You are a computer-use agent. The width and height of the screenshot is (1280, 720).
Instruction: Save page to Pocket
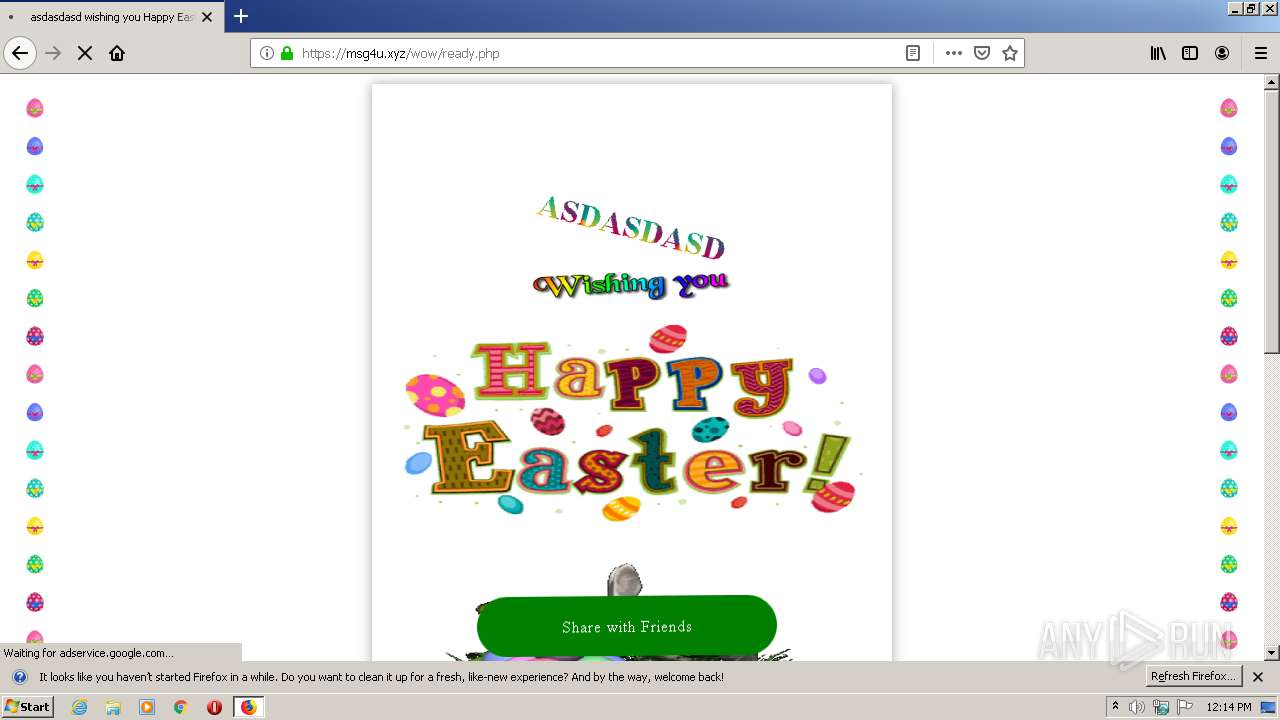point(982,53)
